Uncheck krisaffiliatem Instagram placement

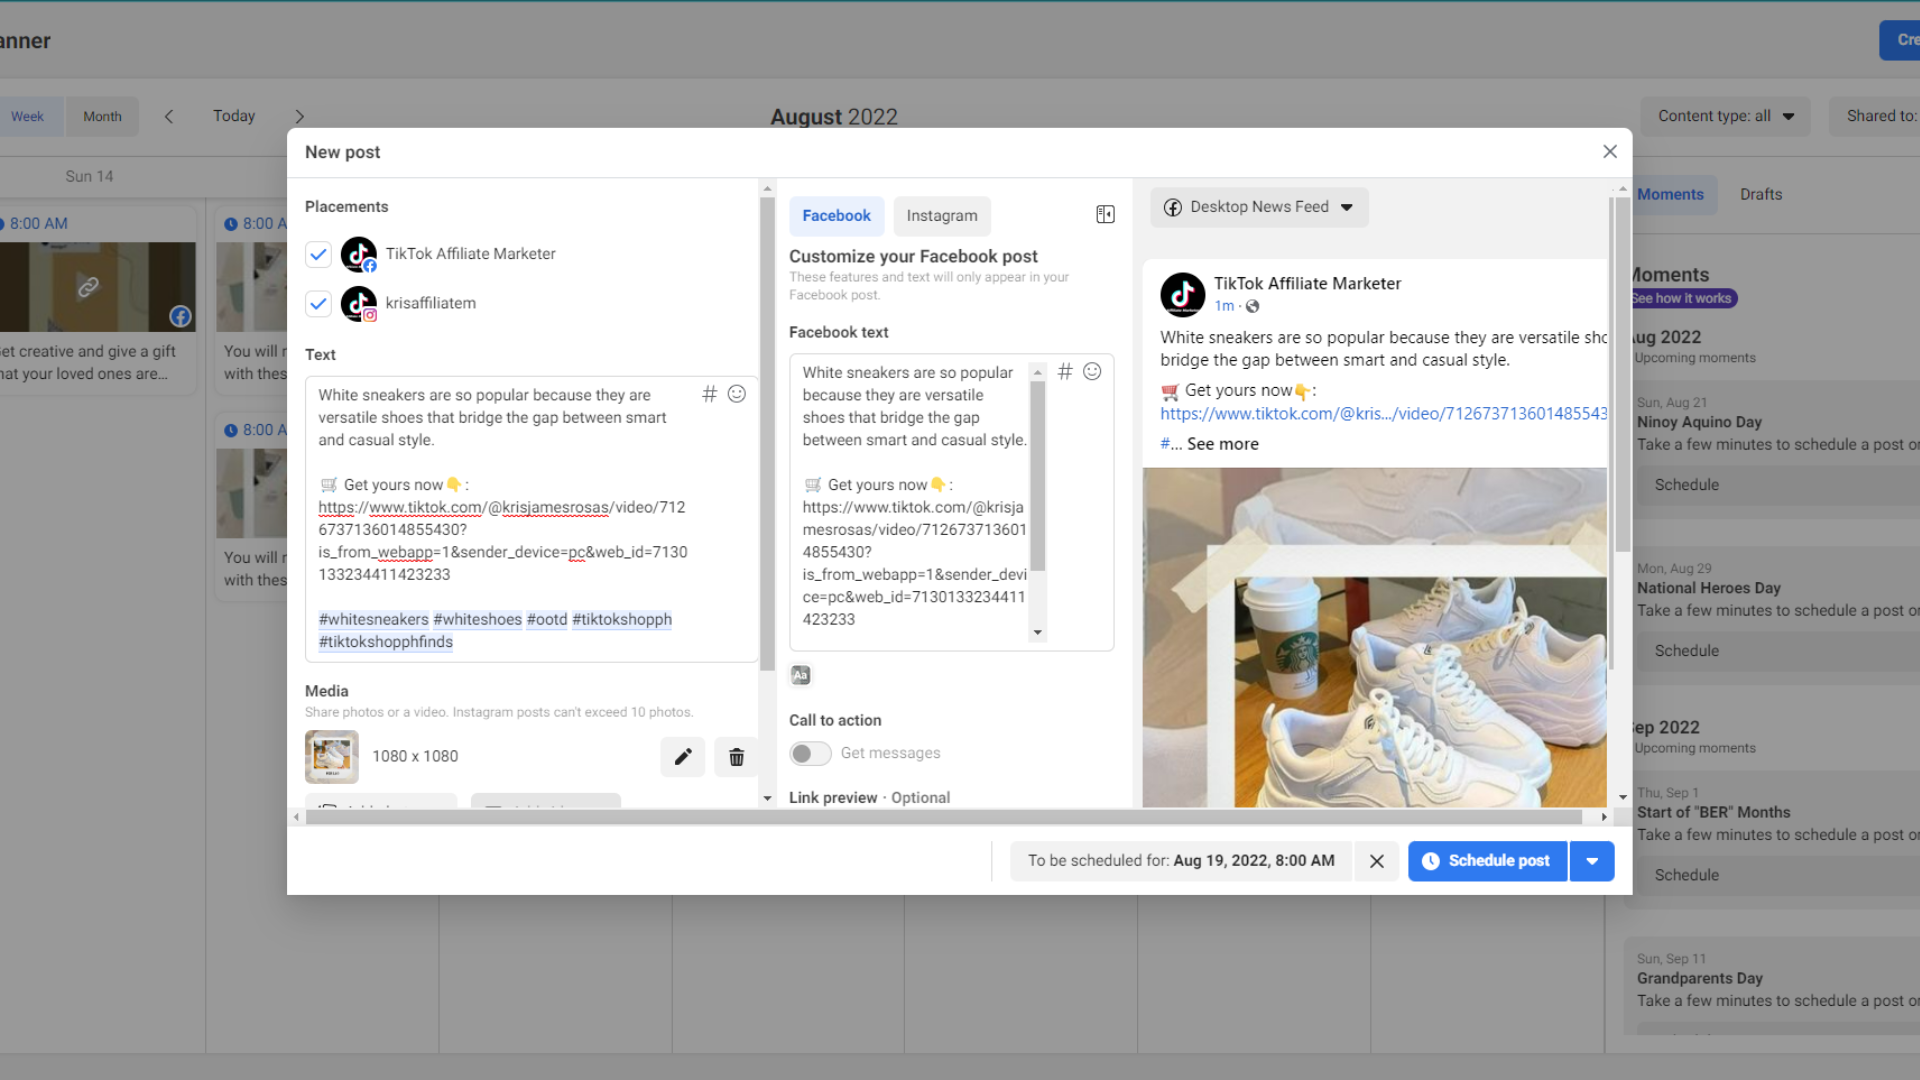pos(318,303)
